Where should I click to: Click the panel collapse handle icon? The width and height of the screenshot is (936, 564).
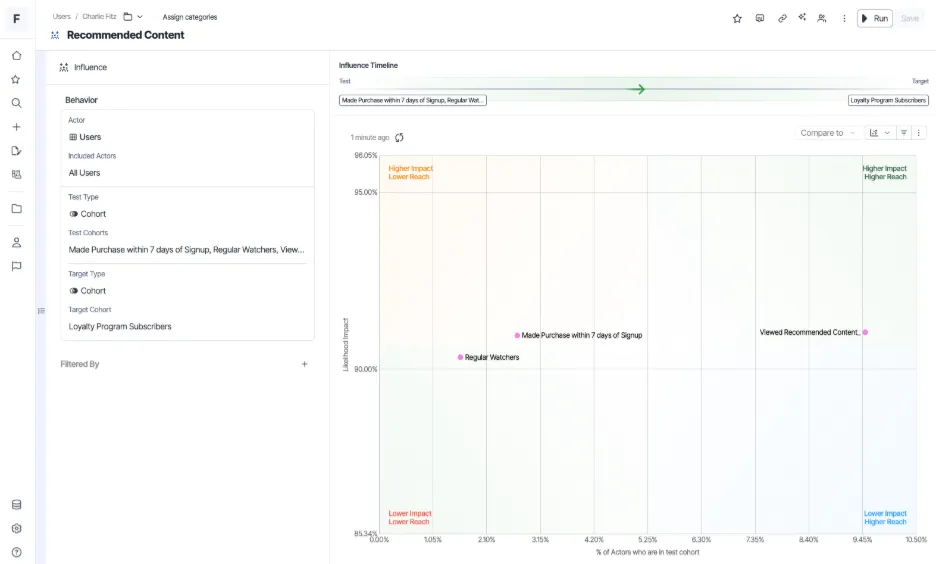click(x=41, y=311)
